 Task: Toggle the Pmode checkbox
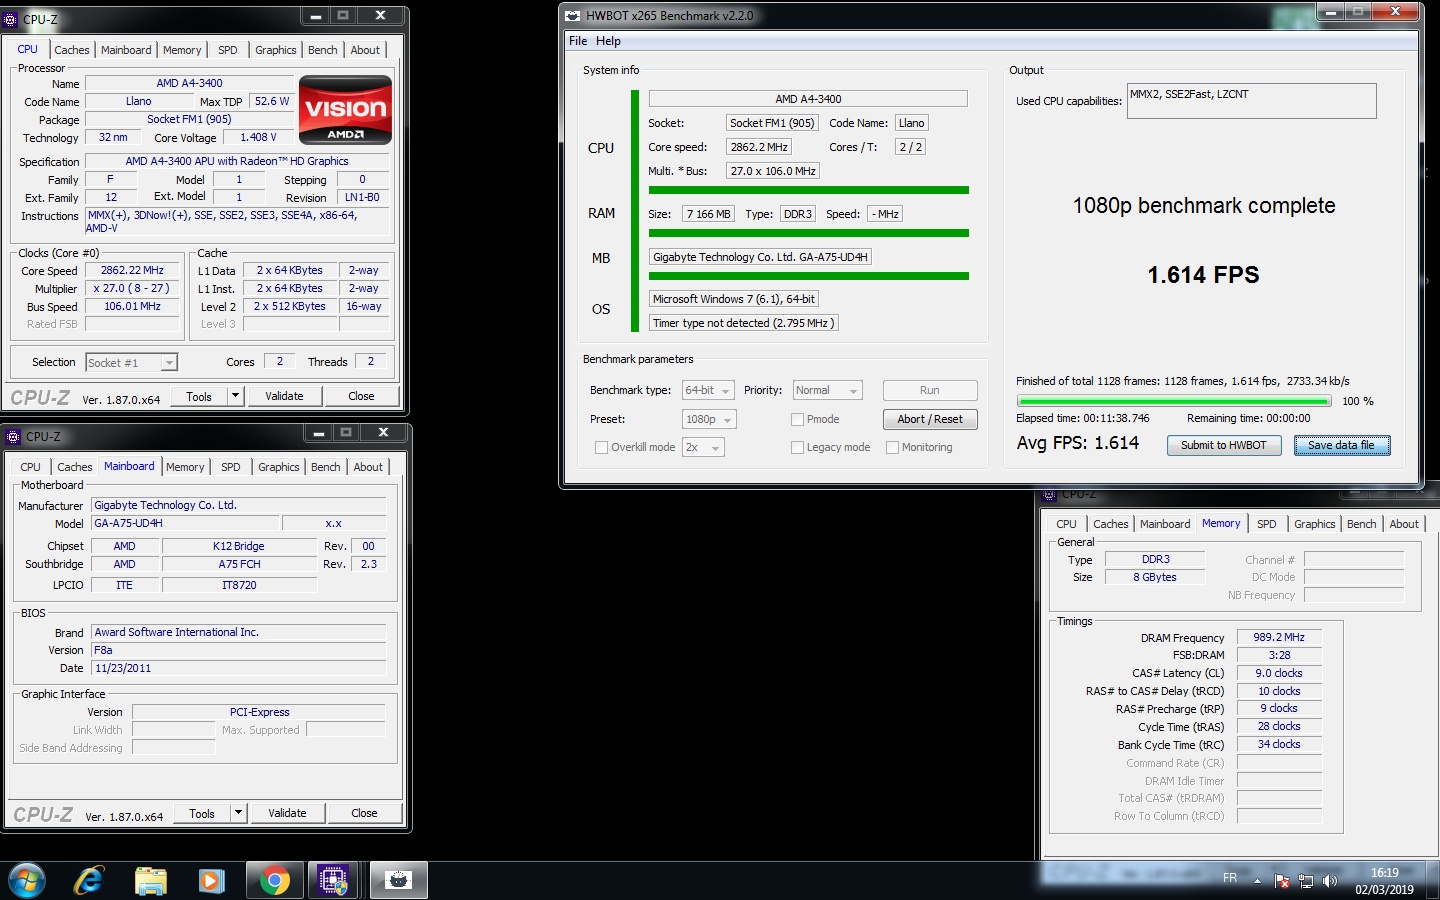tap(797, 419)
